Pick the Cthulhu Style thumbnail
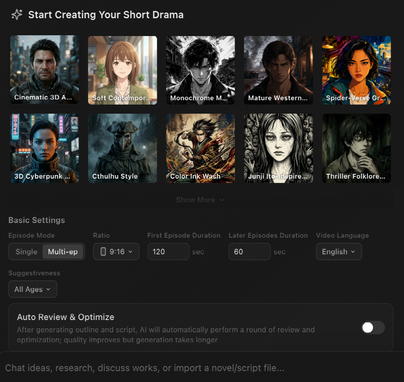The image size is (404, 382). point(123,148)
